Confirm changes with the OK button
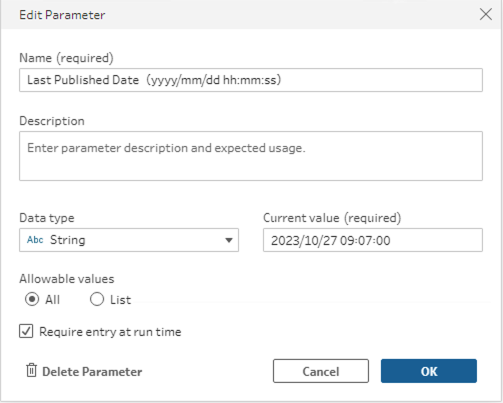Image resolution: width=503 pixels, height=403 pixels. [x=429, y=371]
